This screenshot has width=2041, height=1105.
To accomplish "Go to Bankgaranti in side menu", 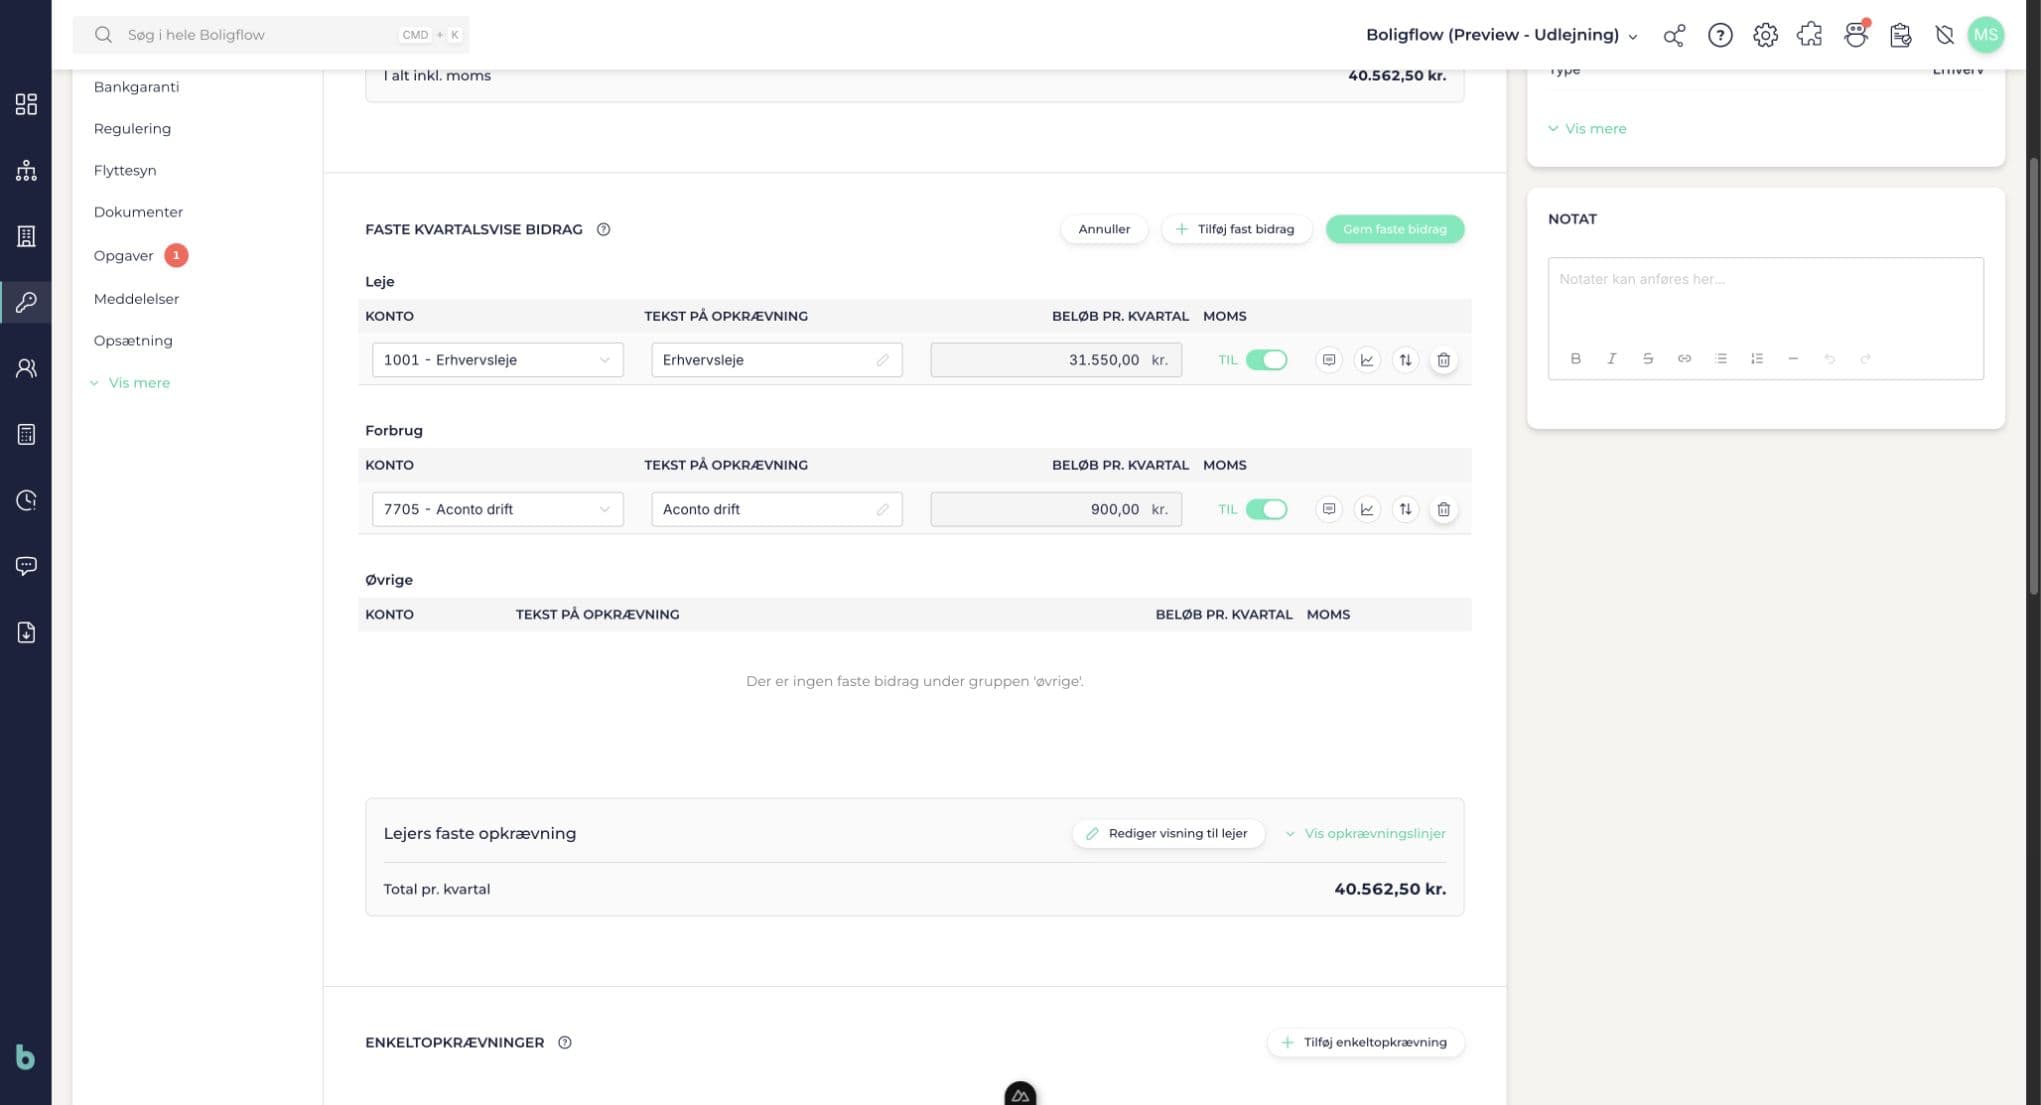I will pyautogui.click(x=136, y=87).
